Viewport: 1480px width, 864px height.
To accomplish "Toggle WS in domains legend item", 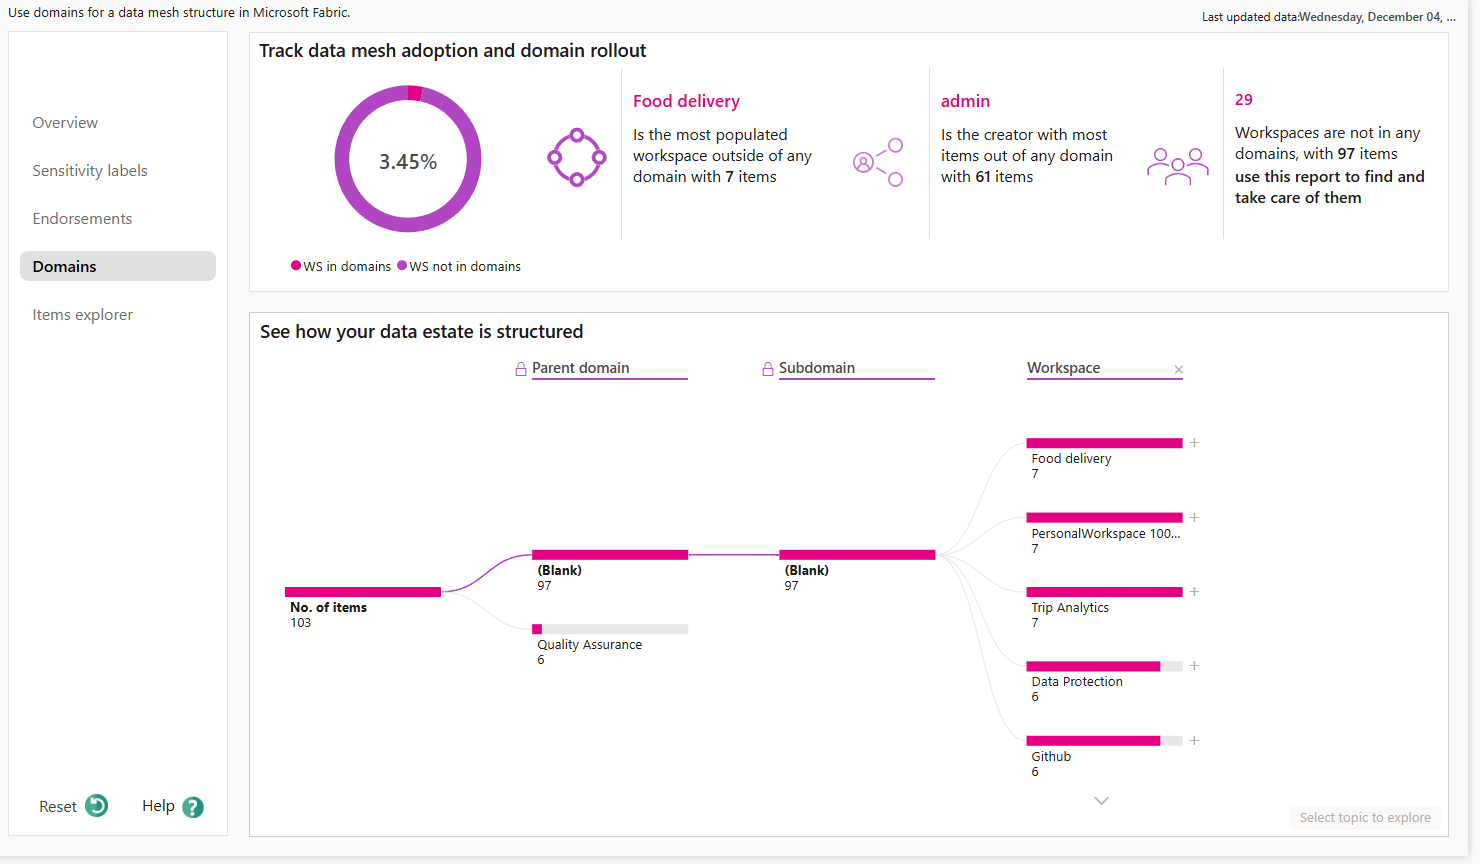I will [341, 266].
